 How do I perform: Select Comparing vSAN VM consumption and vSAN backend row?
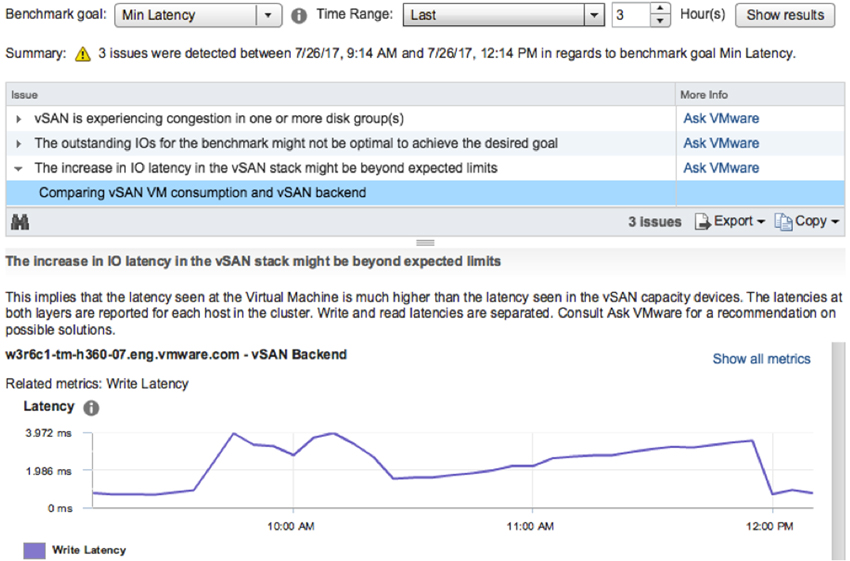click(425, 193)
